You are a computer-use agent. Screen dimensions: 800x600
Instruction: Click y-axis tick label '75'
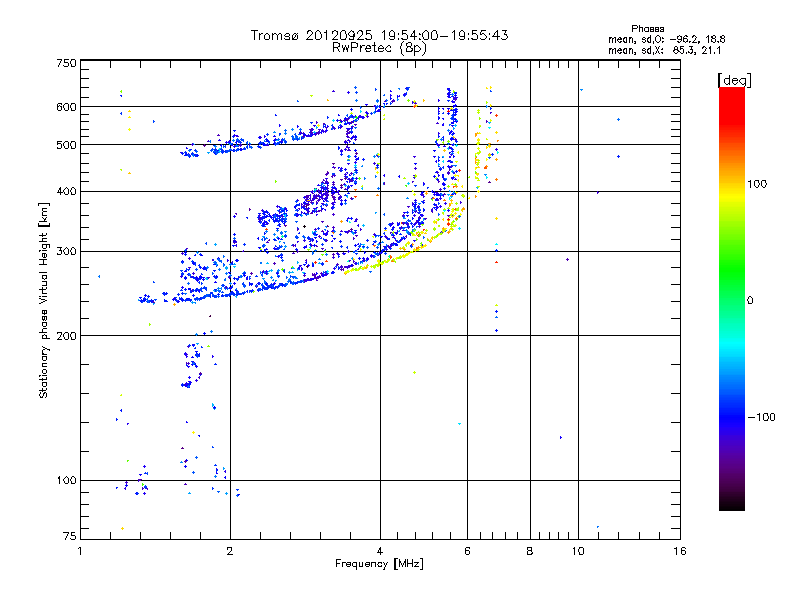coord(69,536)
